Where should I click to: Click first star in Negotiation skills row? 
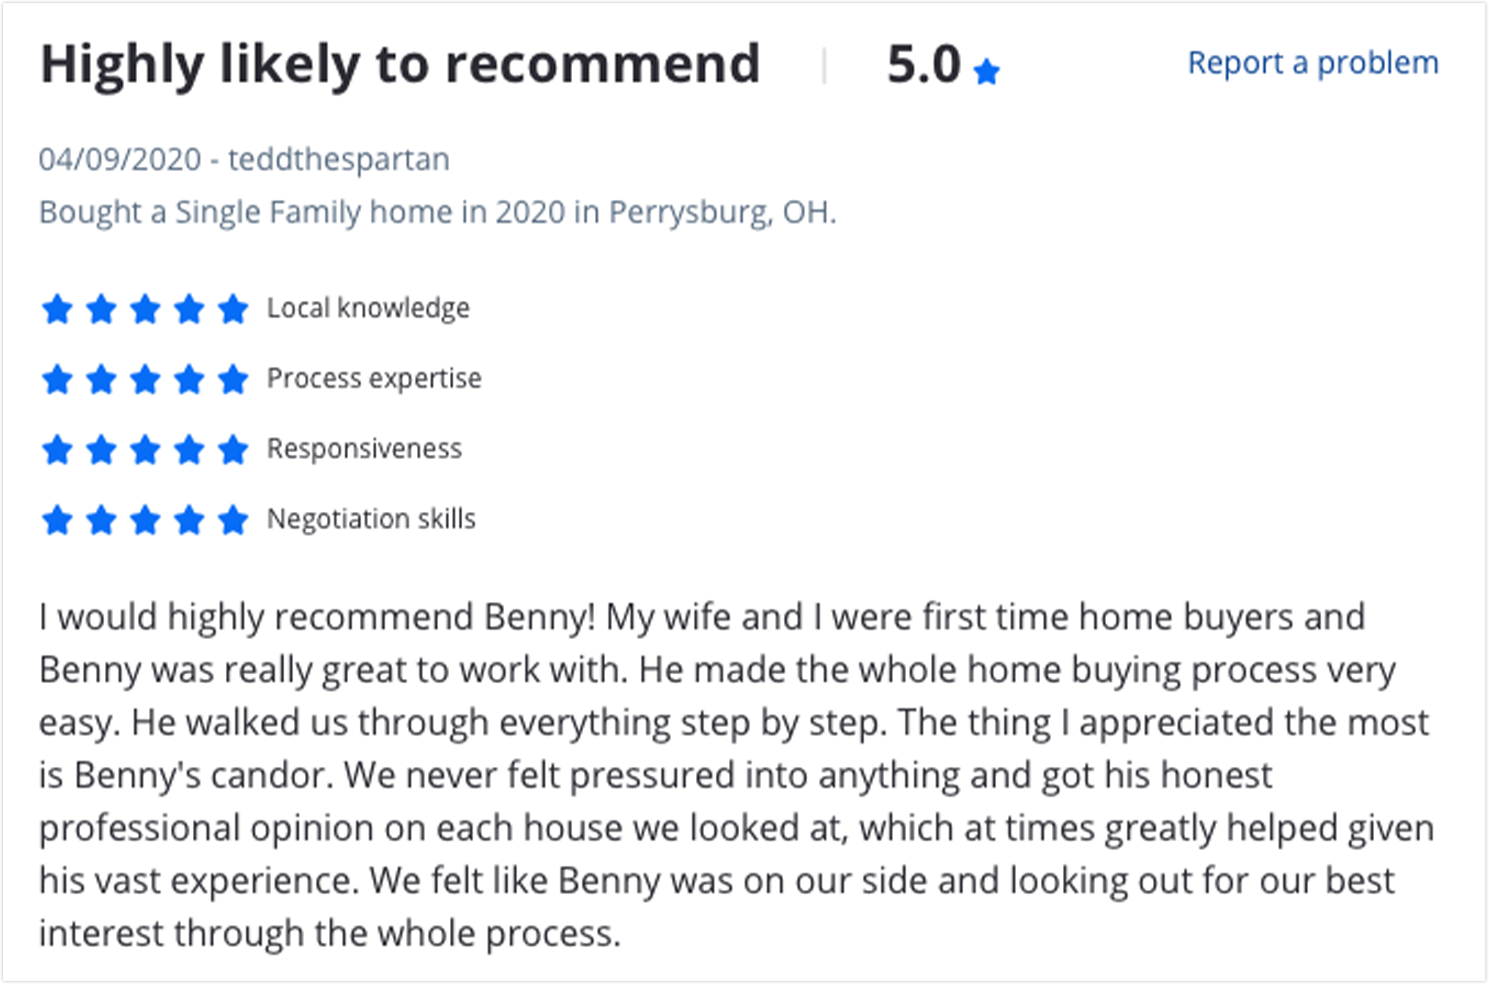tap(57, 520)
